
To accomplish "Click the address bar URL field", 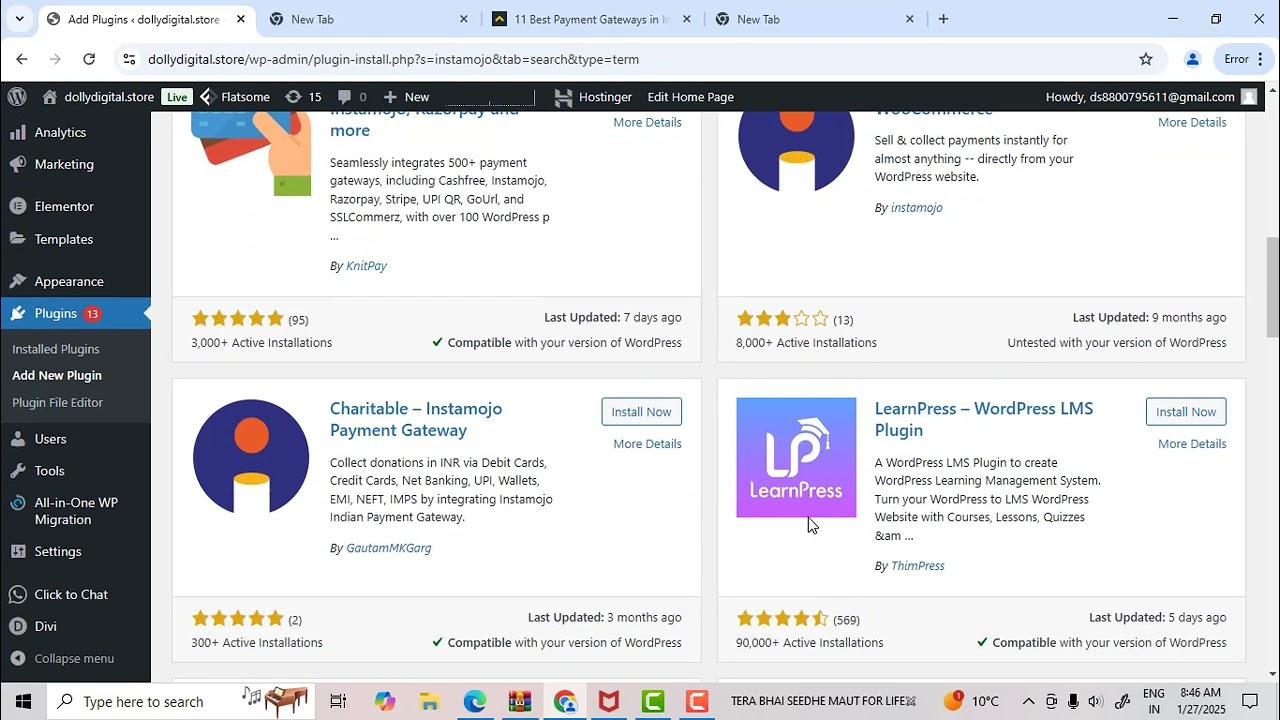I will pos(640,59).
